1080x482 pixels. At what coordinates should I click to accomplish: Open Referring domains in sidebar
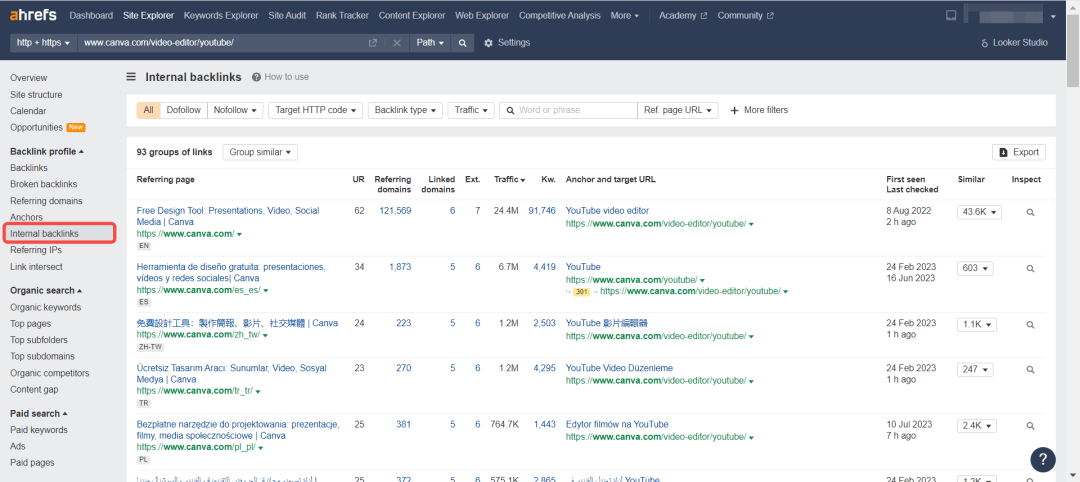(46, 201)
